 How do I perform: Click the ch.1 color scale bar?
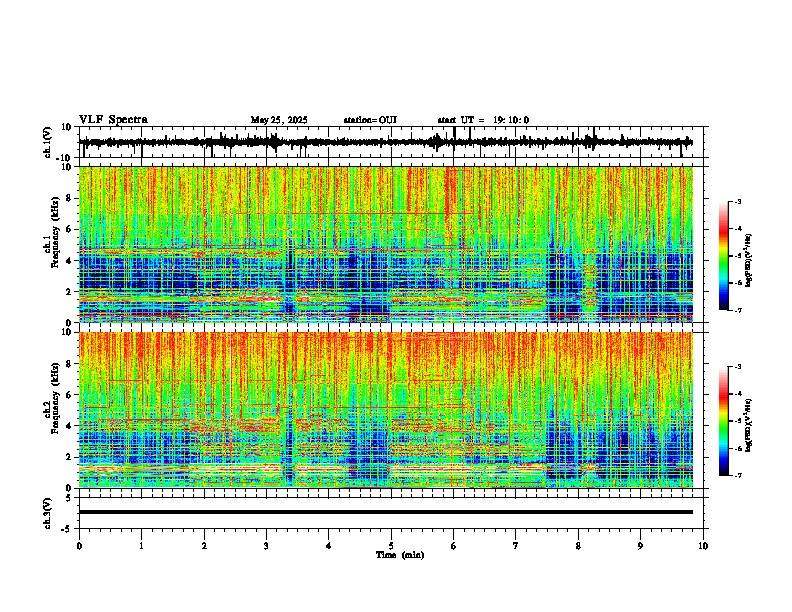point(724,256)
